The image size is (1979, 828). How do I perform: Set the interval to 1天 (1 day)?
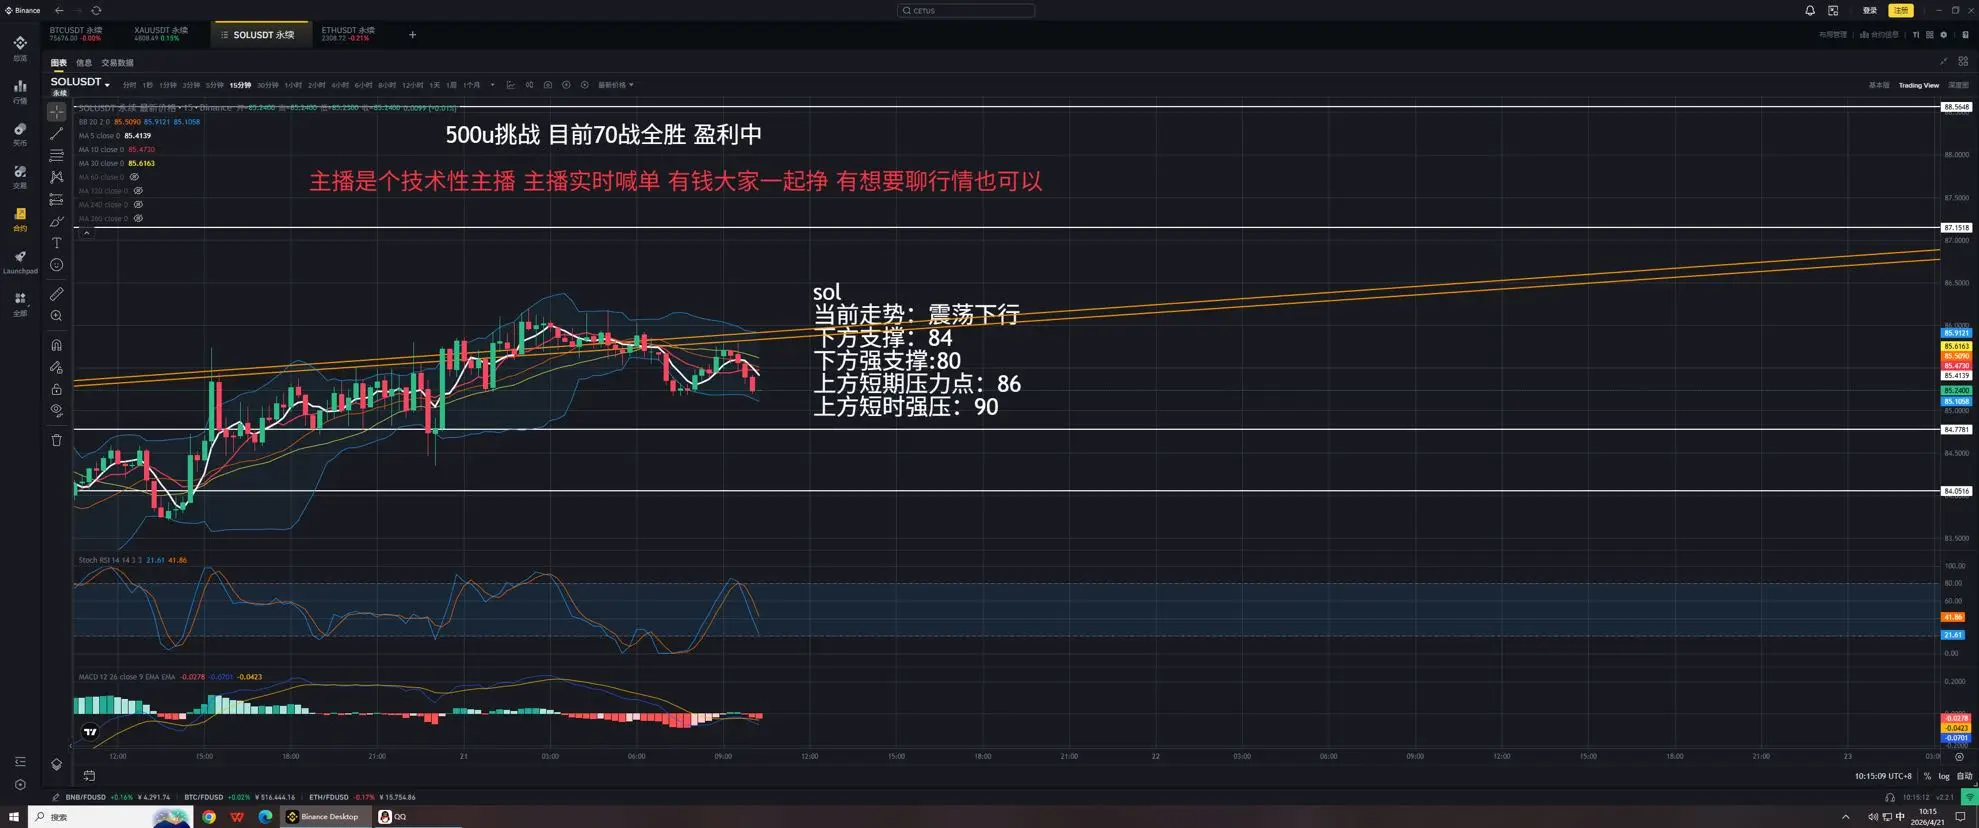click(434, 85)
